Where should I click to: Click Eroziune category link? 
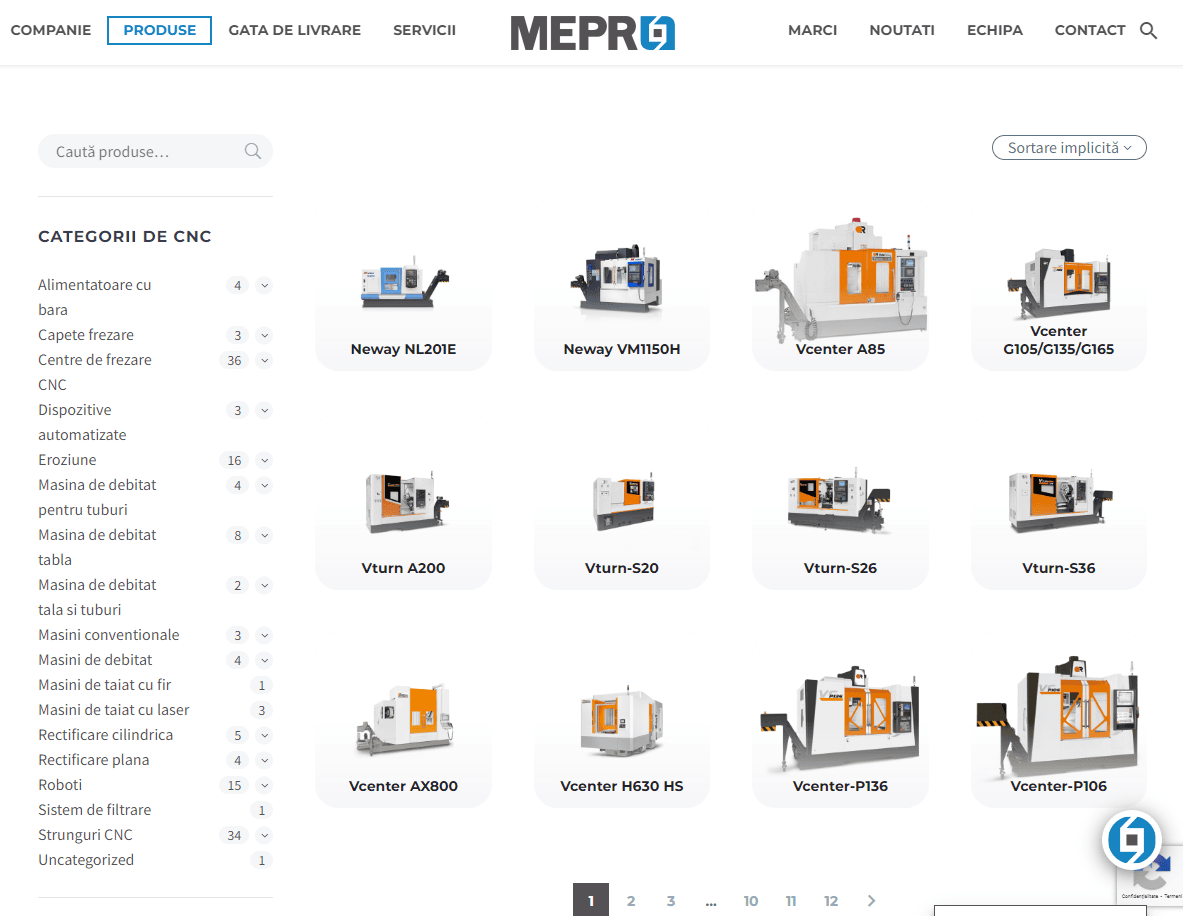[67, 460]
